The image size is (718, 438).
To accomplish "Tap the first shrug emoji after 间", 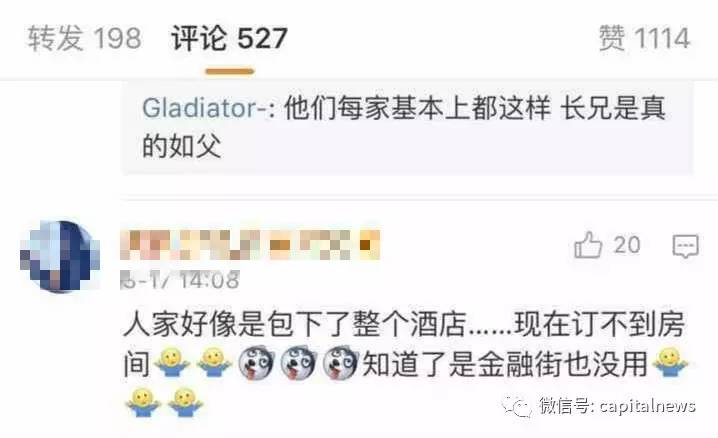I will coord(172,362).
